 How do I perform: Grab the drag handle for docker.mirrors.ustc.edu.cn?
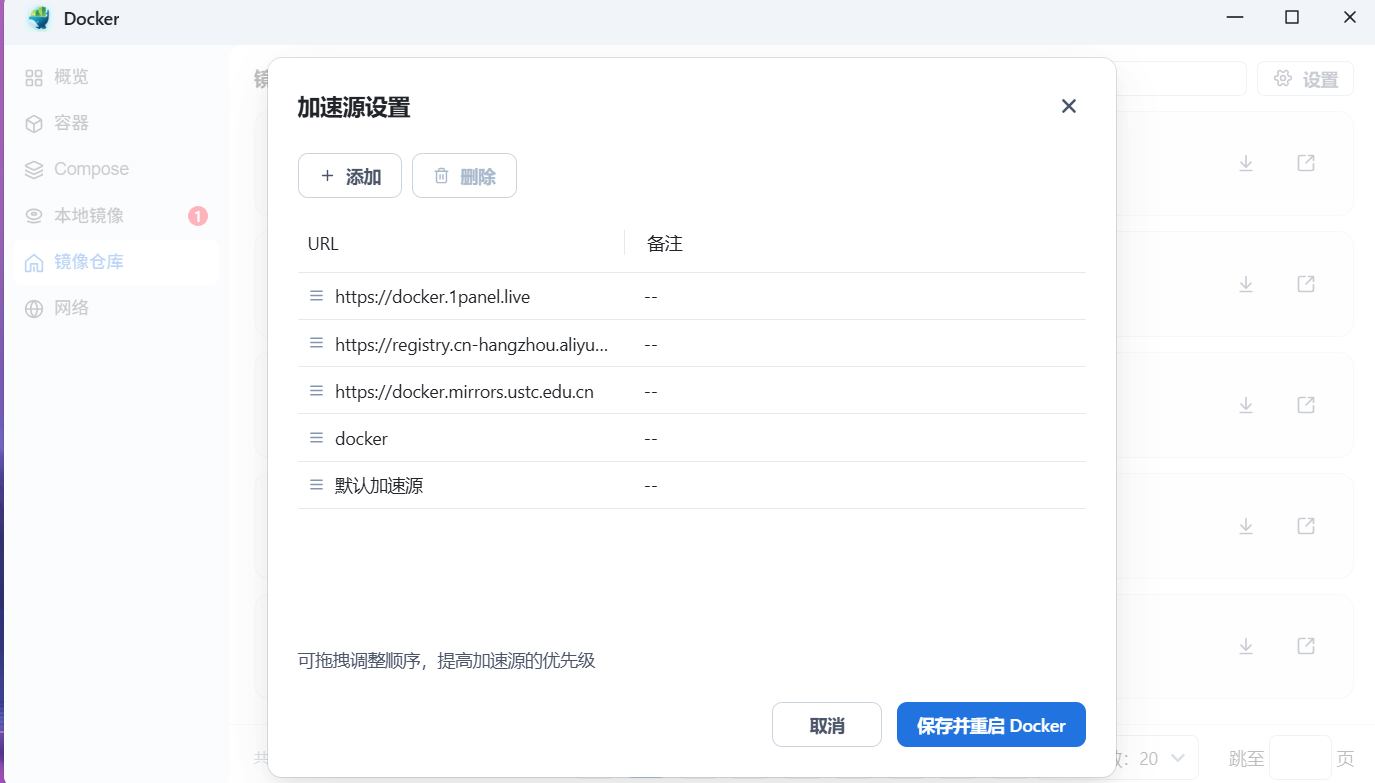316,391
